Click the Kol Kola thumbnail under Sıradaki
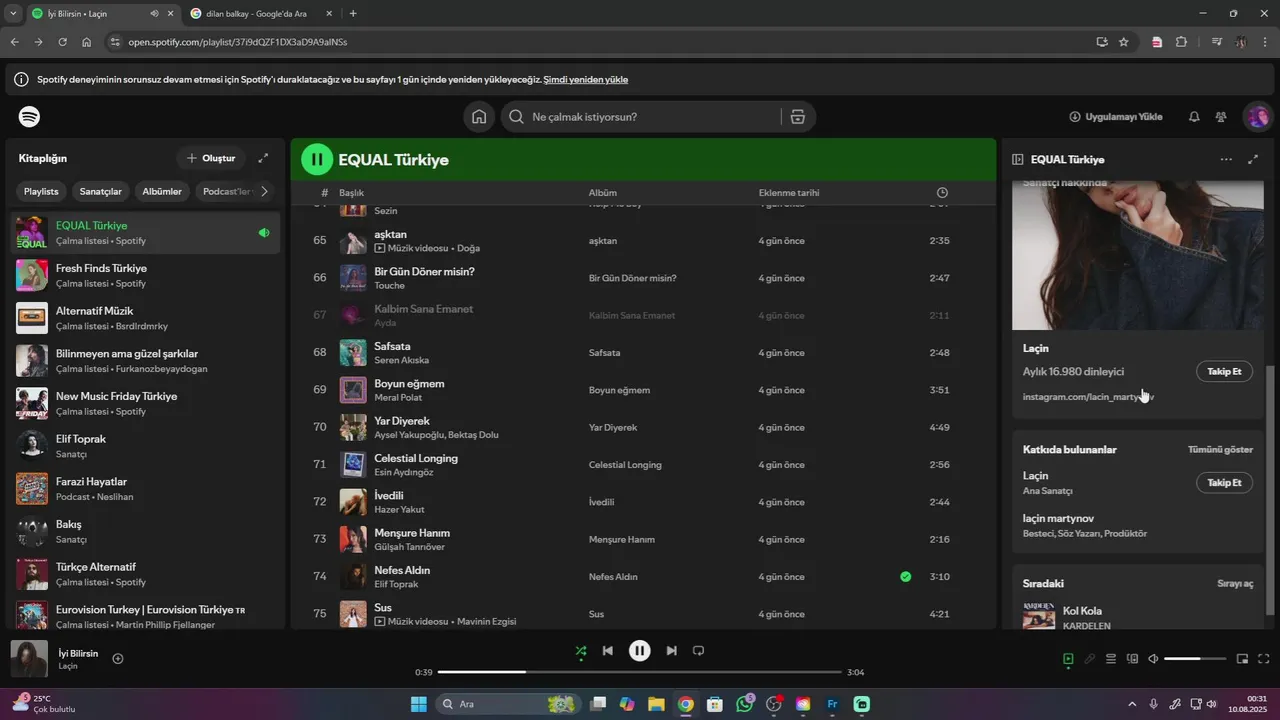The image size is (1280, 720). [x=1039, y=616]
